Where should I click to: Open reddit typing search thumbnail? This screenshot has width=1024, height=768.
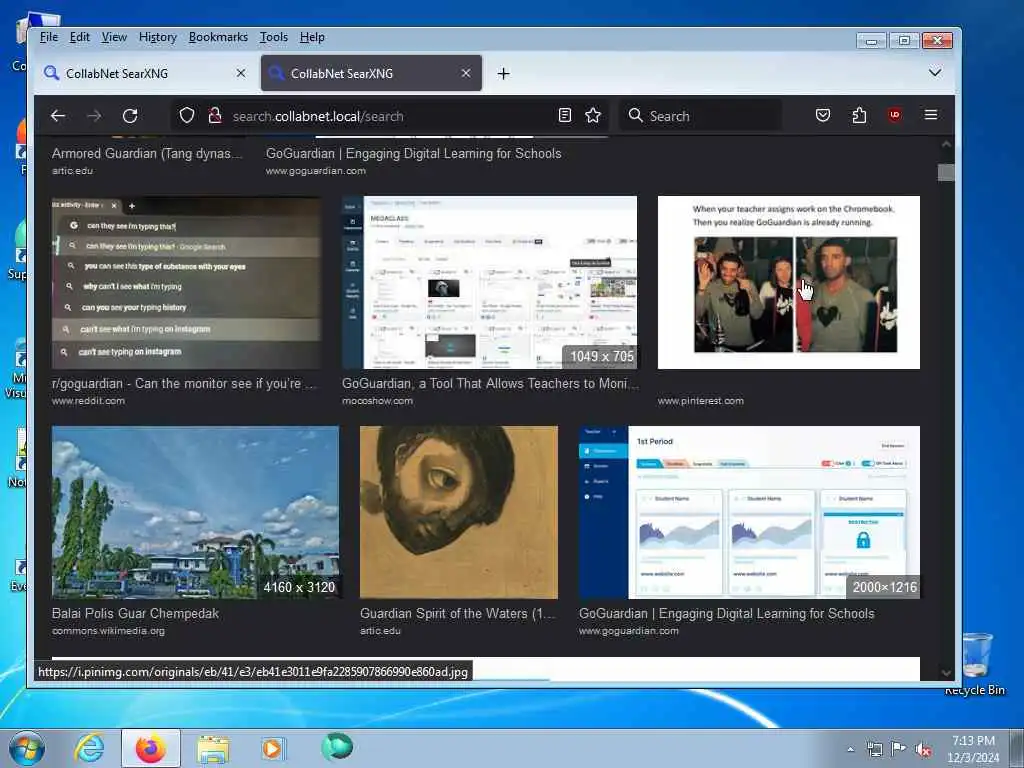point(186,283)
